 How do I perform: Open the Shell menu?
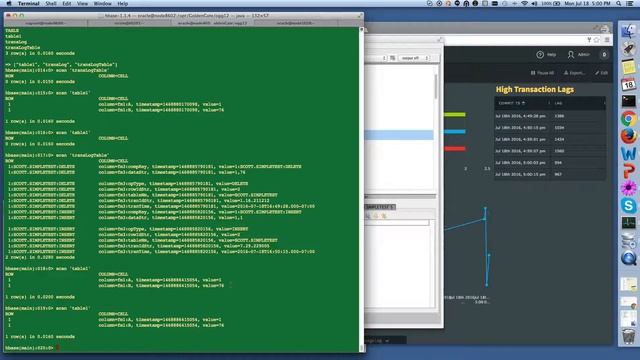point(51,3)
